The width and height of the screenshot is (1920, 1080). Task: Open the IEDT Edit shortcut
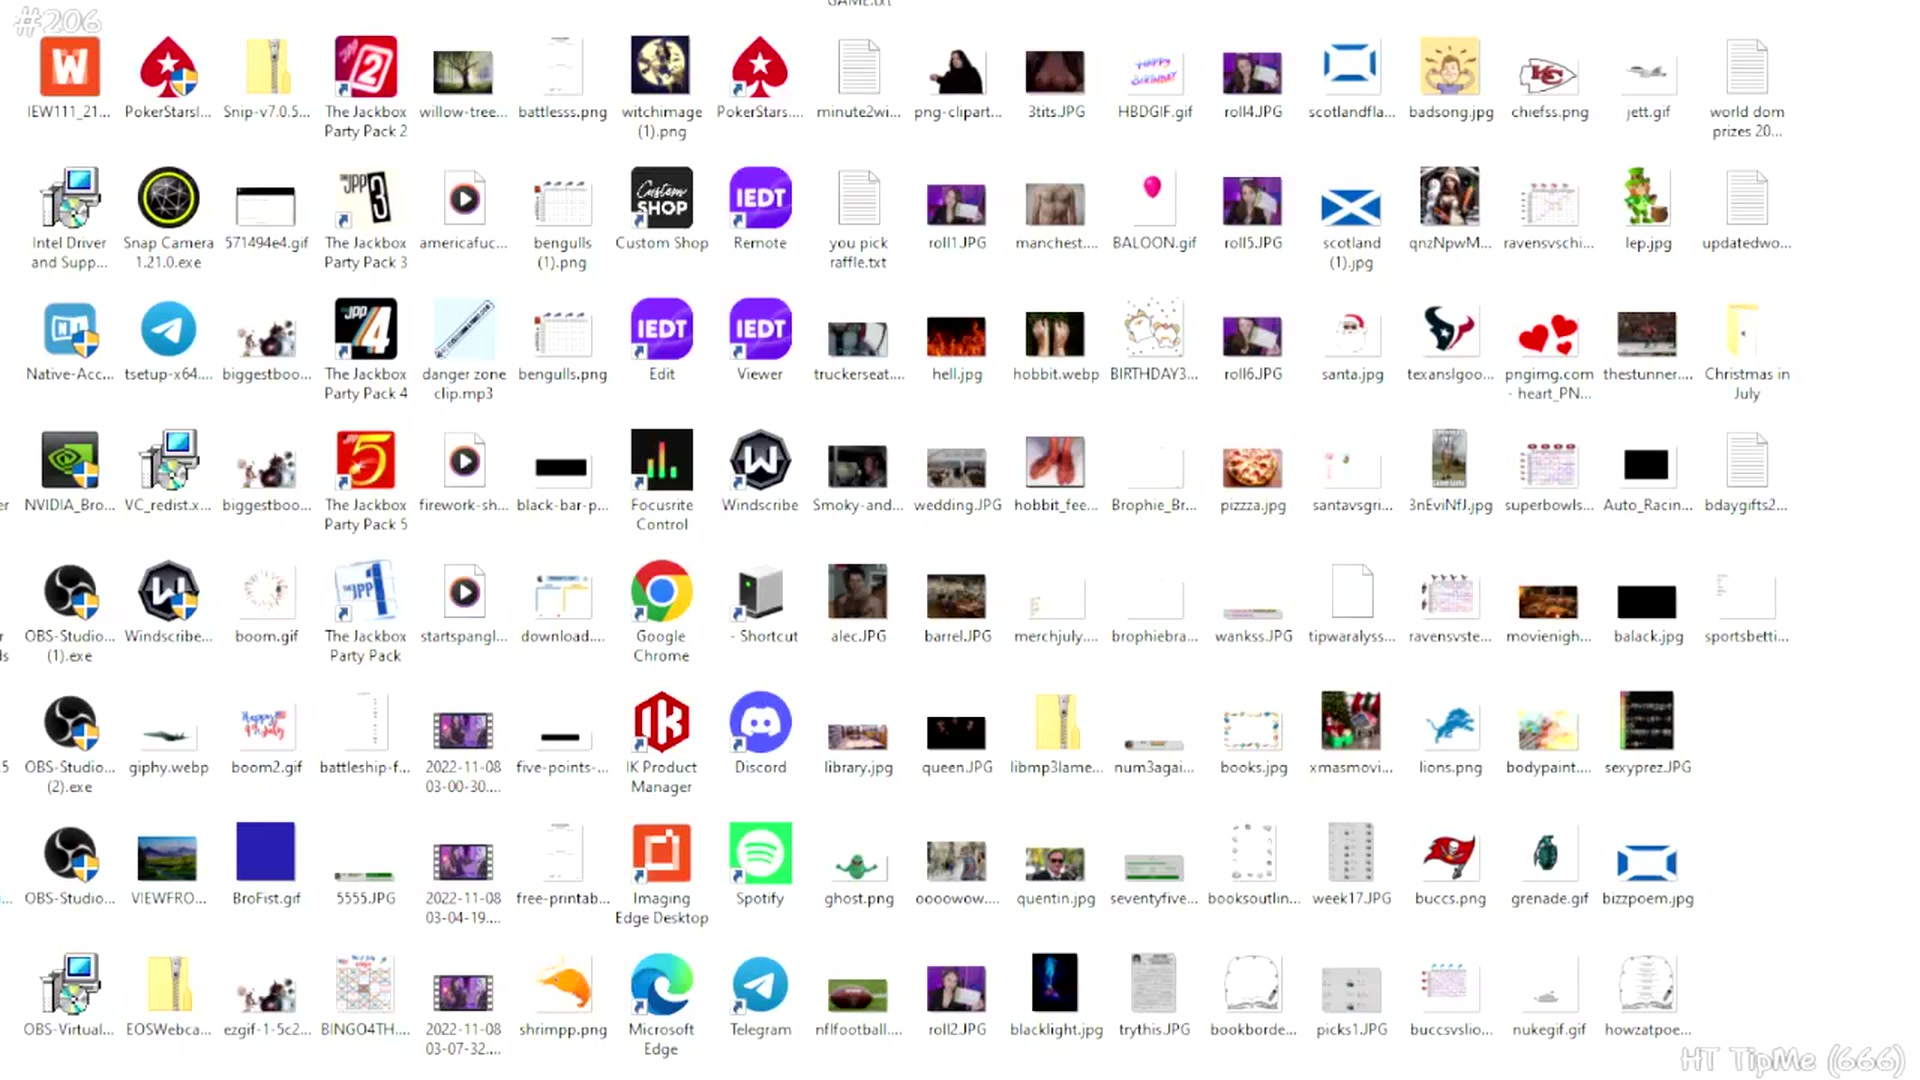click(x=661, y=329)
